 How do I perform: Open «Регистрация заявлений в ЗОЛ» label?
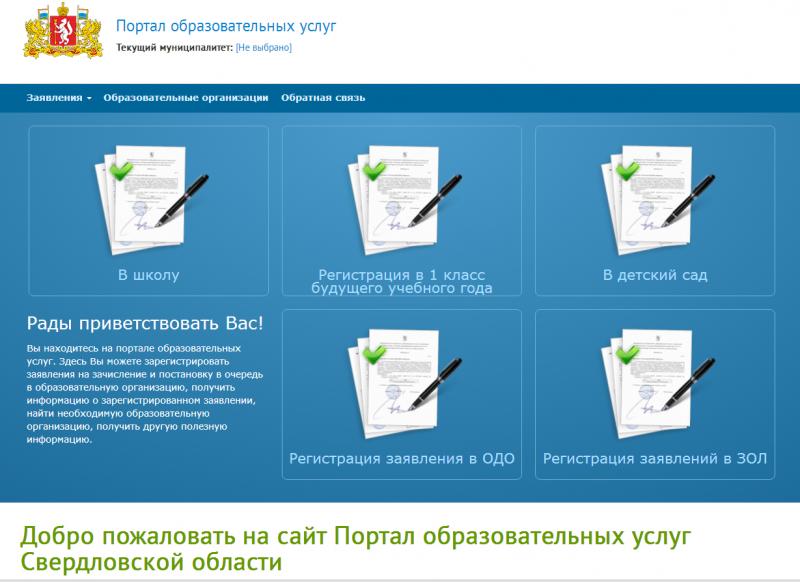tap(655, 459)
